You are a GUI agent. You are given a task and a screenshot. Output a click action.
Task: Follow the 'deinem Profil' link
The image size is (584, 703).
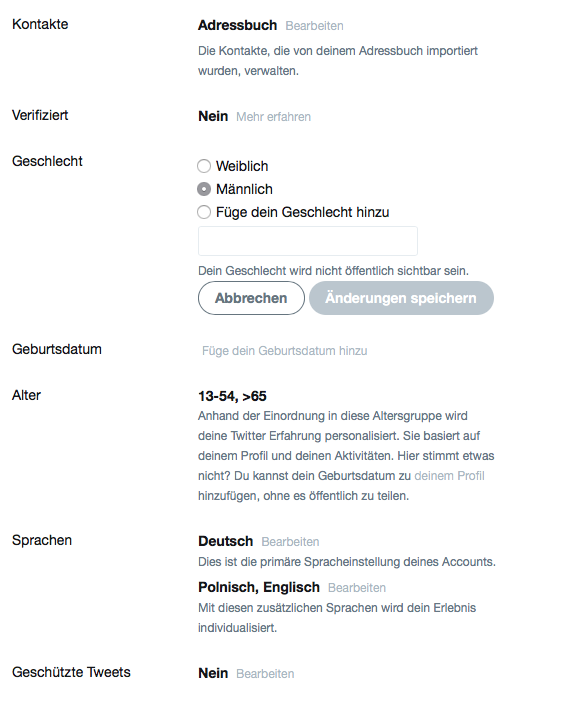449,476
